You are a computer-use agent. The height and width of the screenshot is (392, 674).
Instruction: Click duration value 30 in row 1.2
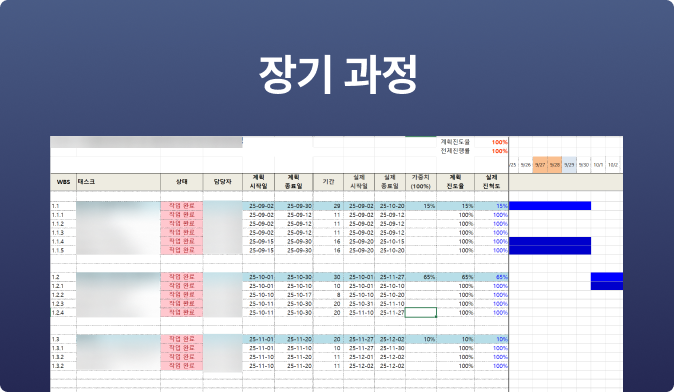coord(328,277)
